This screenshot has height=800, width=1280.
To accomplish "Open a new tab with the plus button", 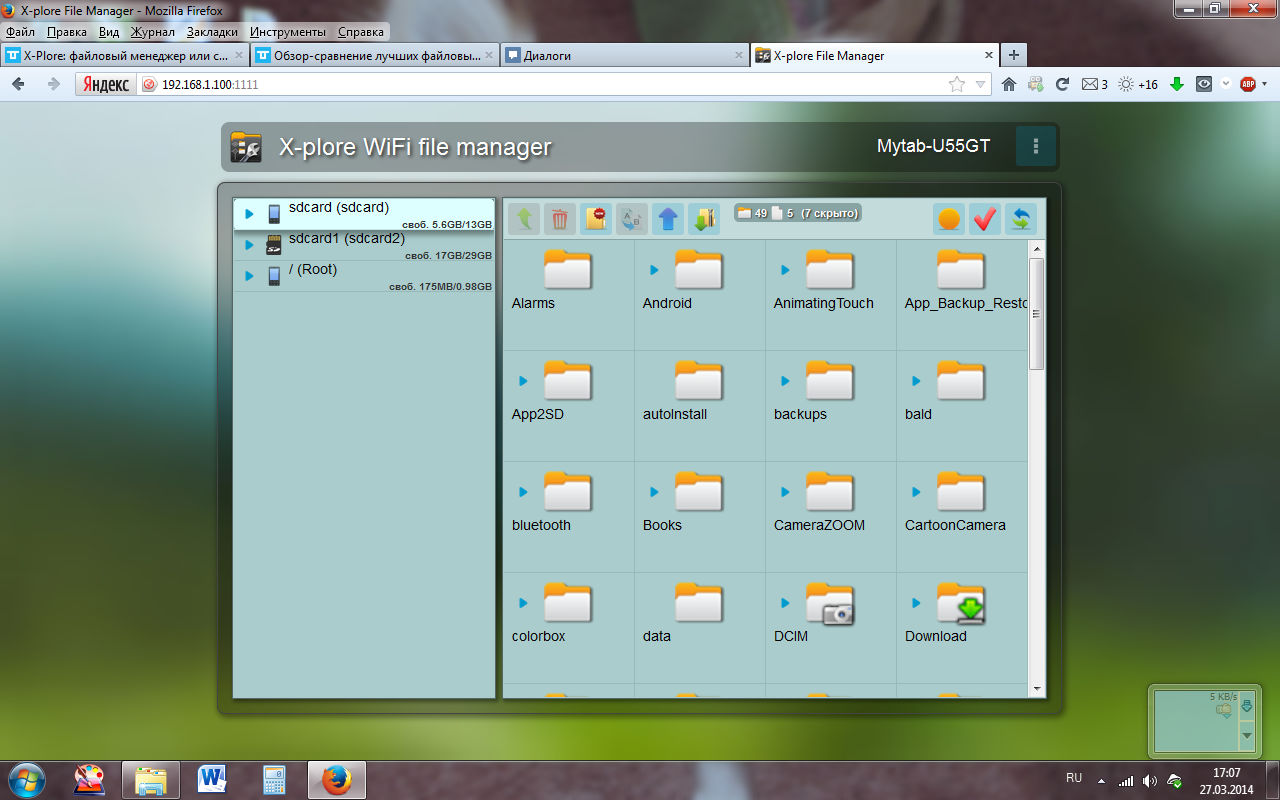I will (1013, 55).
